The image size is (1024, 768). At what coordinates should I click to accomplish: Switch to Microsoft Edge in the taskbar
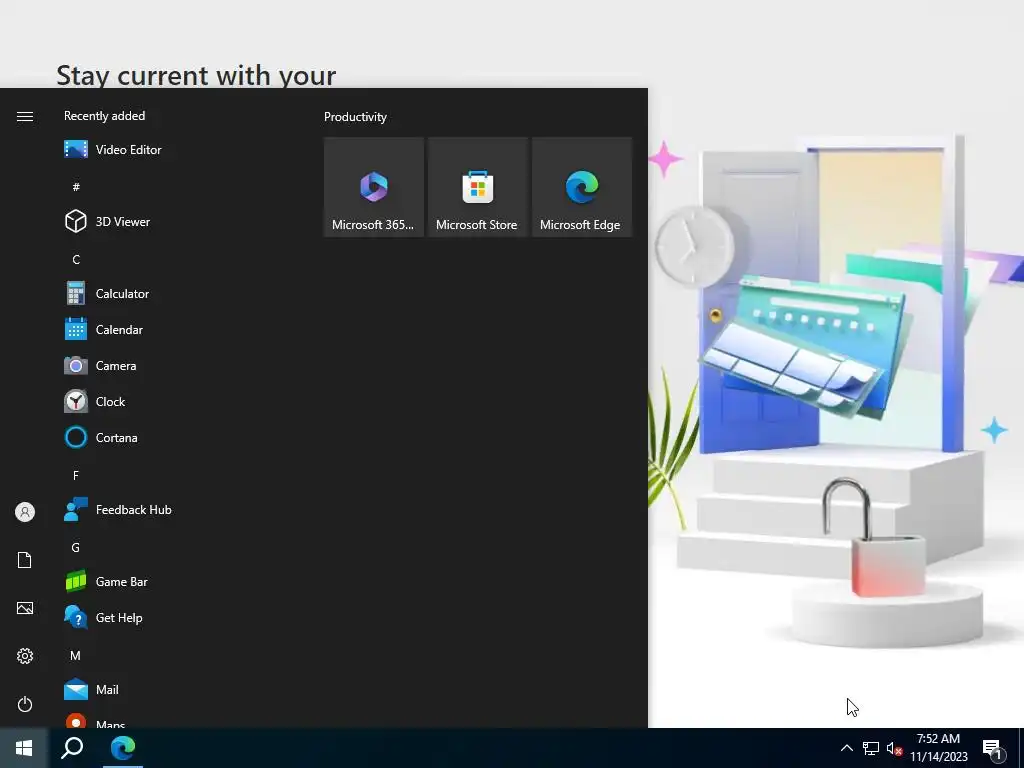[x=123, y=748]
